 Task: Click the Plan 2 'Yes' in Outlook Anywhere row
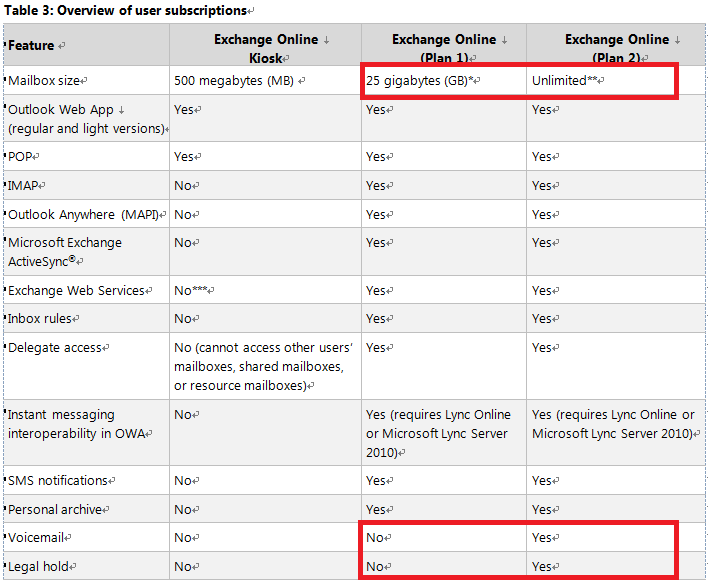541,215
